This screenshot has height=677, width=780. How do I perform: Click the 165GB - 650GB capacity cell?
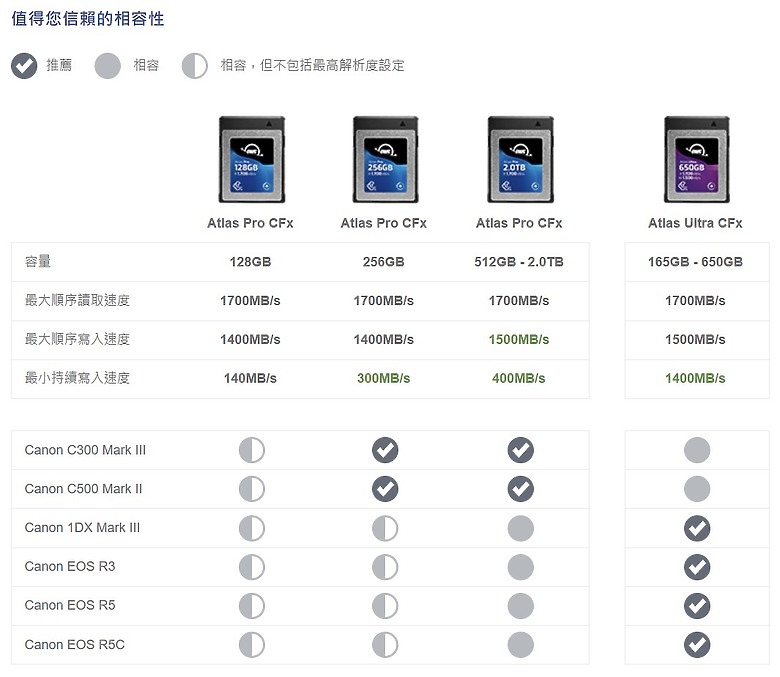pyautogui.click(x=695, y=262)
